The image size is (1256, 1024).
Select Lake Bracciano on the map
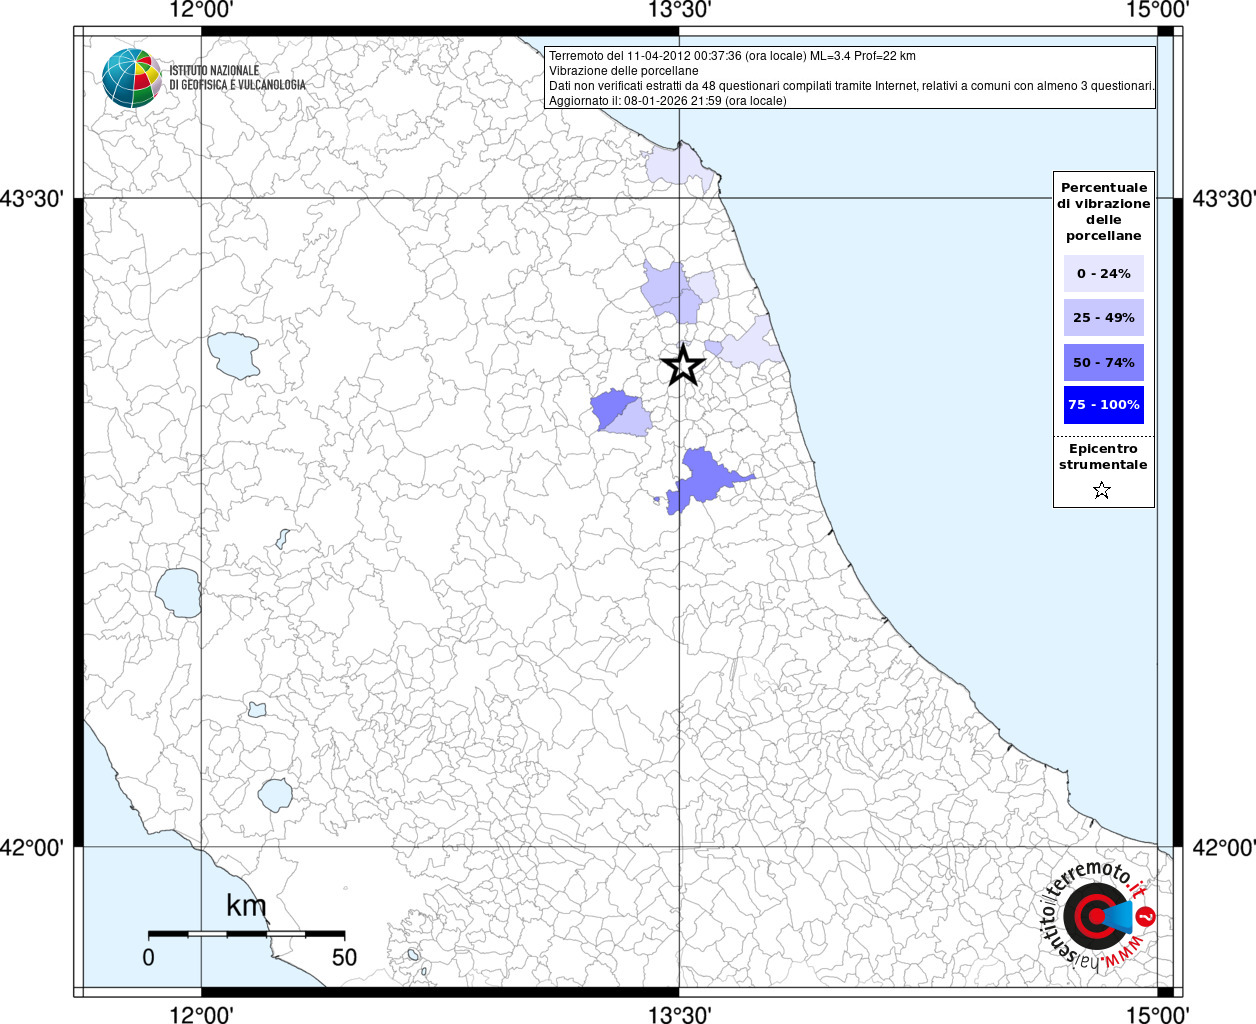tap(274, 795)
